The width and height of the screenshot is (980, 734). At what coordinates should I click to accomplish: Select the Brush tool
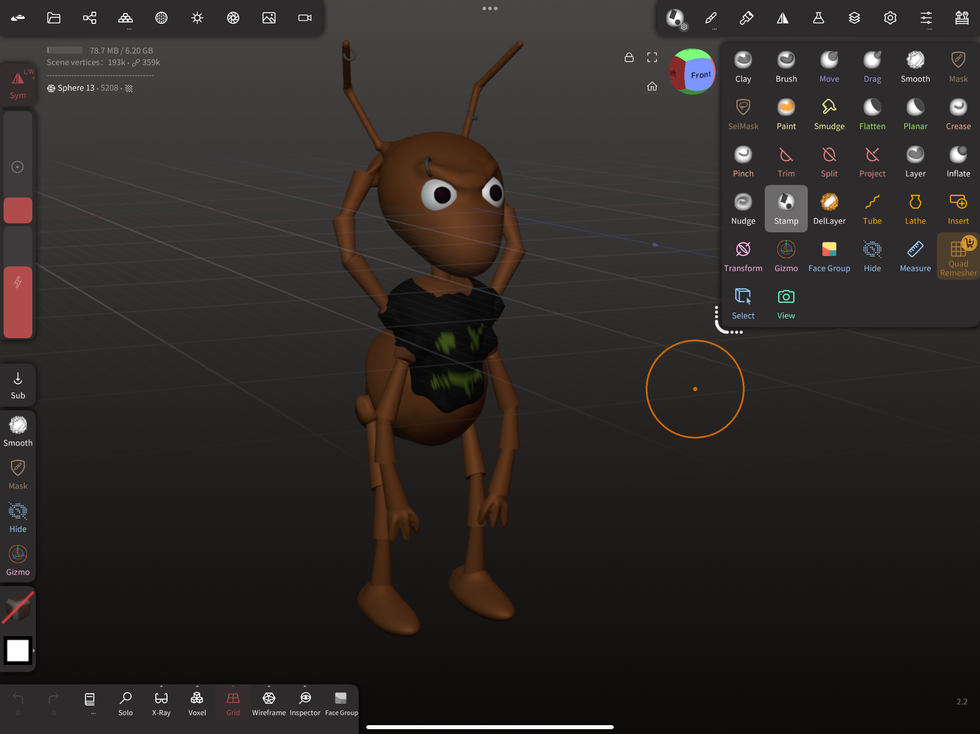(x=786, y=66)
